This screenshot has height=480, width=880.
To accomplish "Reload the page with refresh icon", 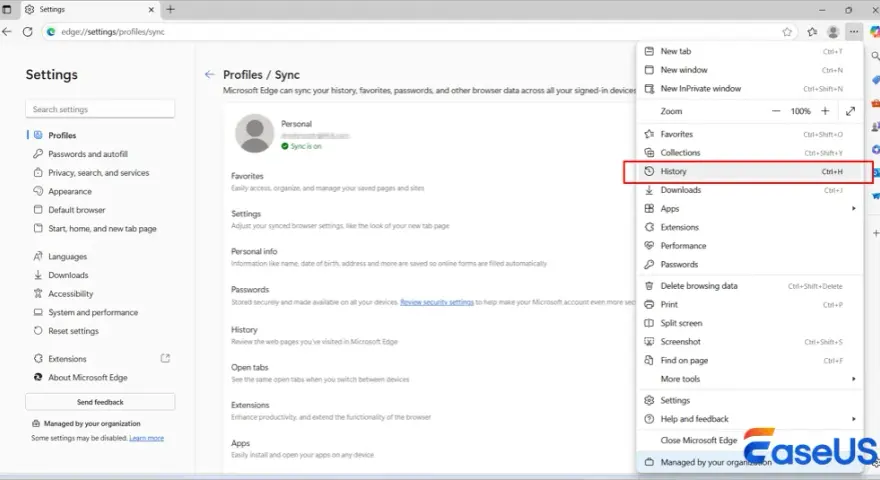I will point(28,32).
